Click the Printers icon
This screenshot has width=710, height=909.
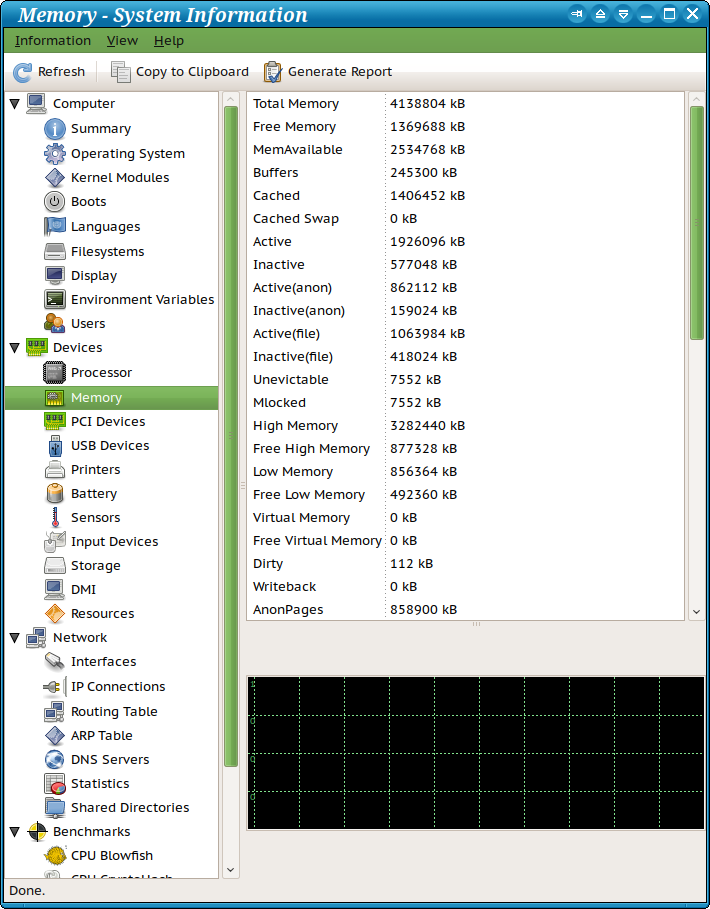point(54,470)
